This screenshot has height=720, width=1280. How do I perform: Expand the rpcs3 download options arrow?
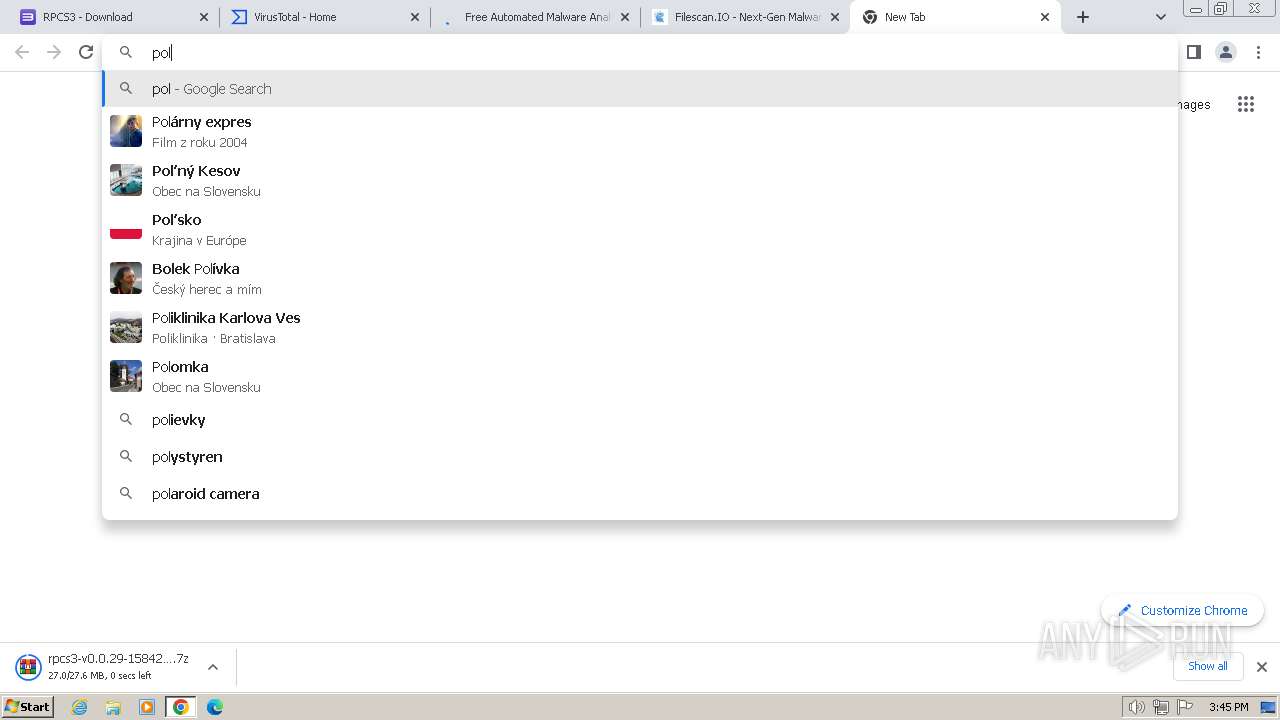(213, 667)
